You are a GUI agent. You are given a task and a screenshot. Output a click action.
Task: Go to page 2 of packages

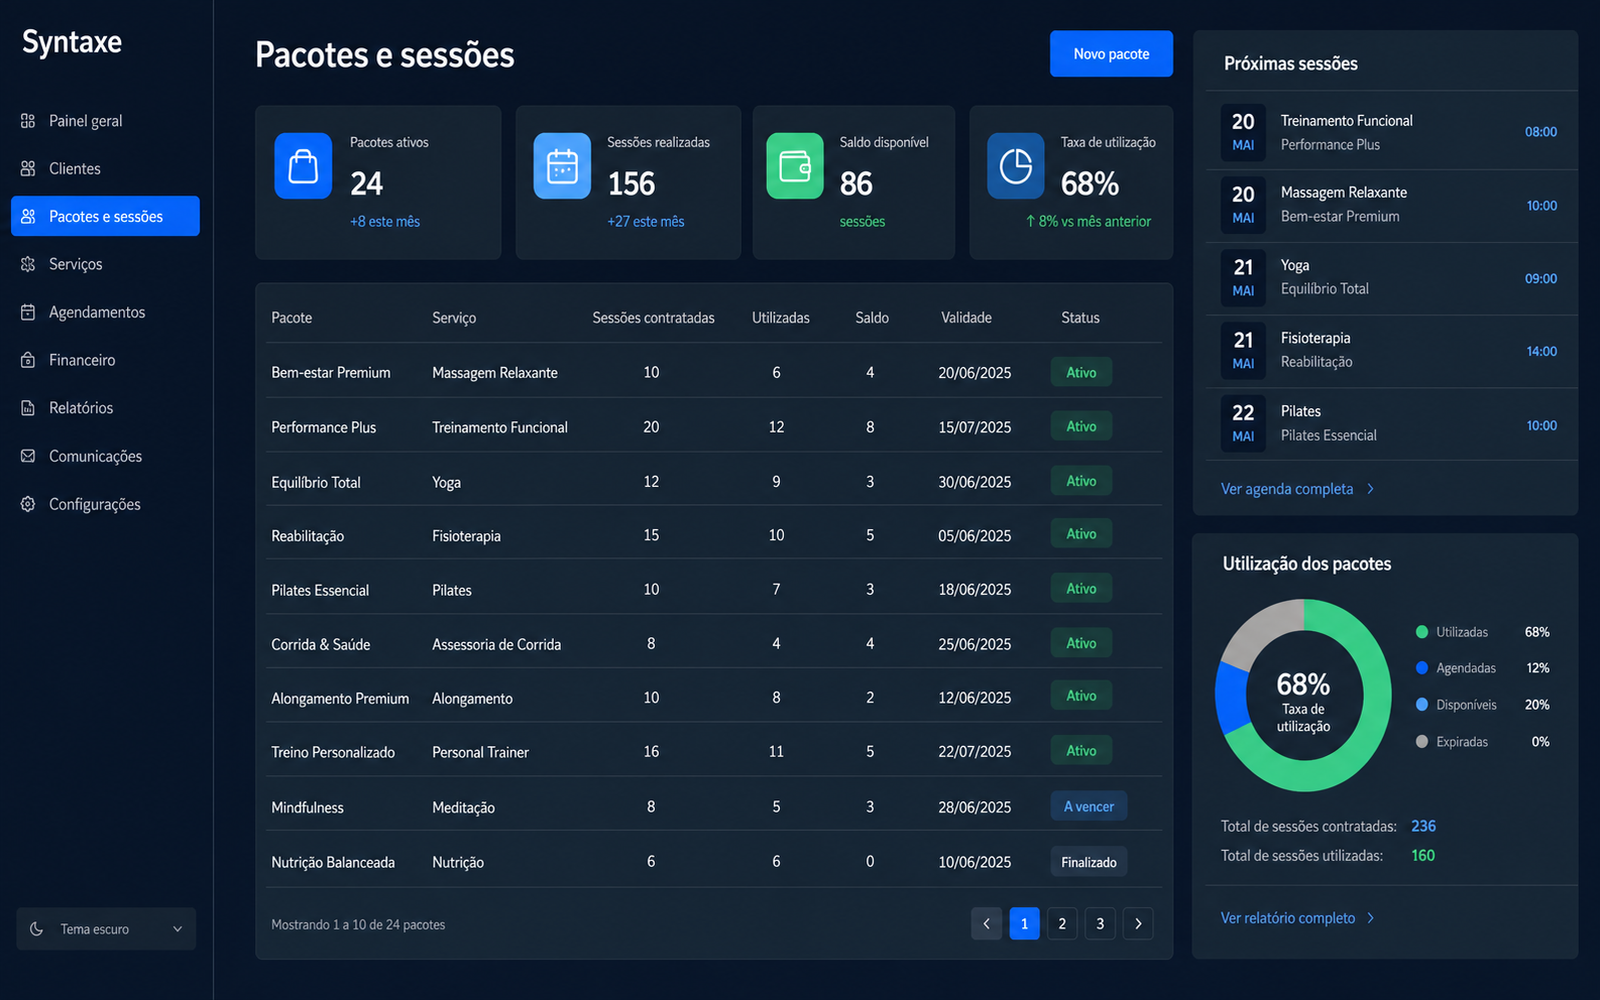tap(1062, 924)
